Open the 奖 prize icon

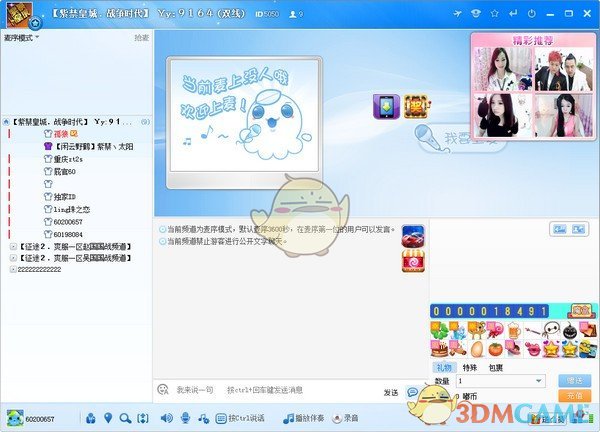pos(417,106)
